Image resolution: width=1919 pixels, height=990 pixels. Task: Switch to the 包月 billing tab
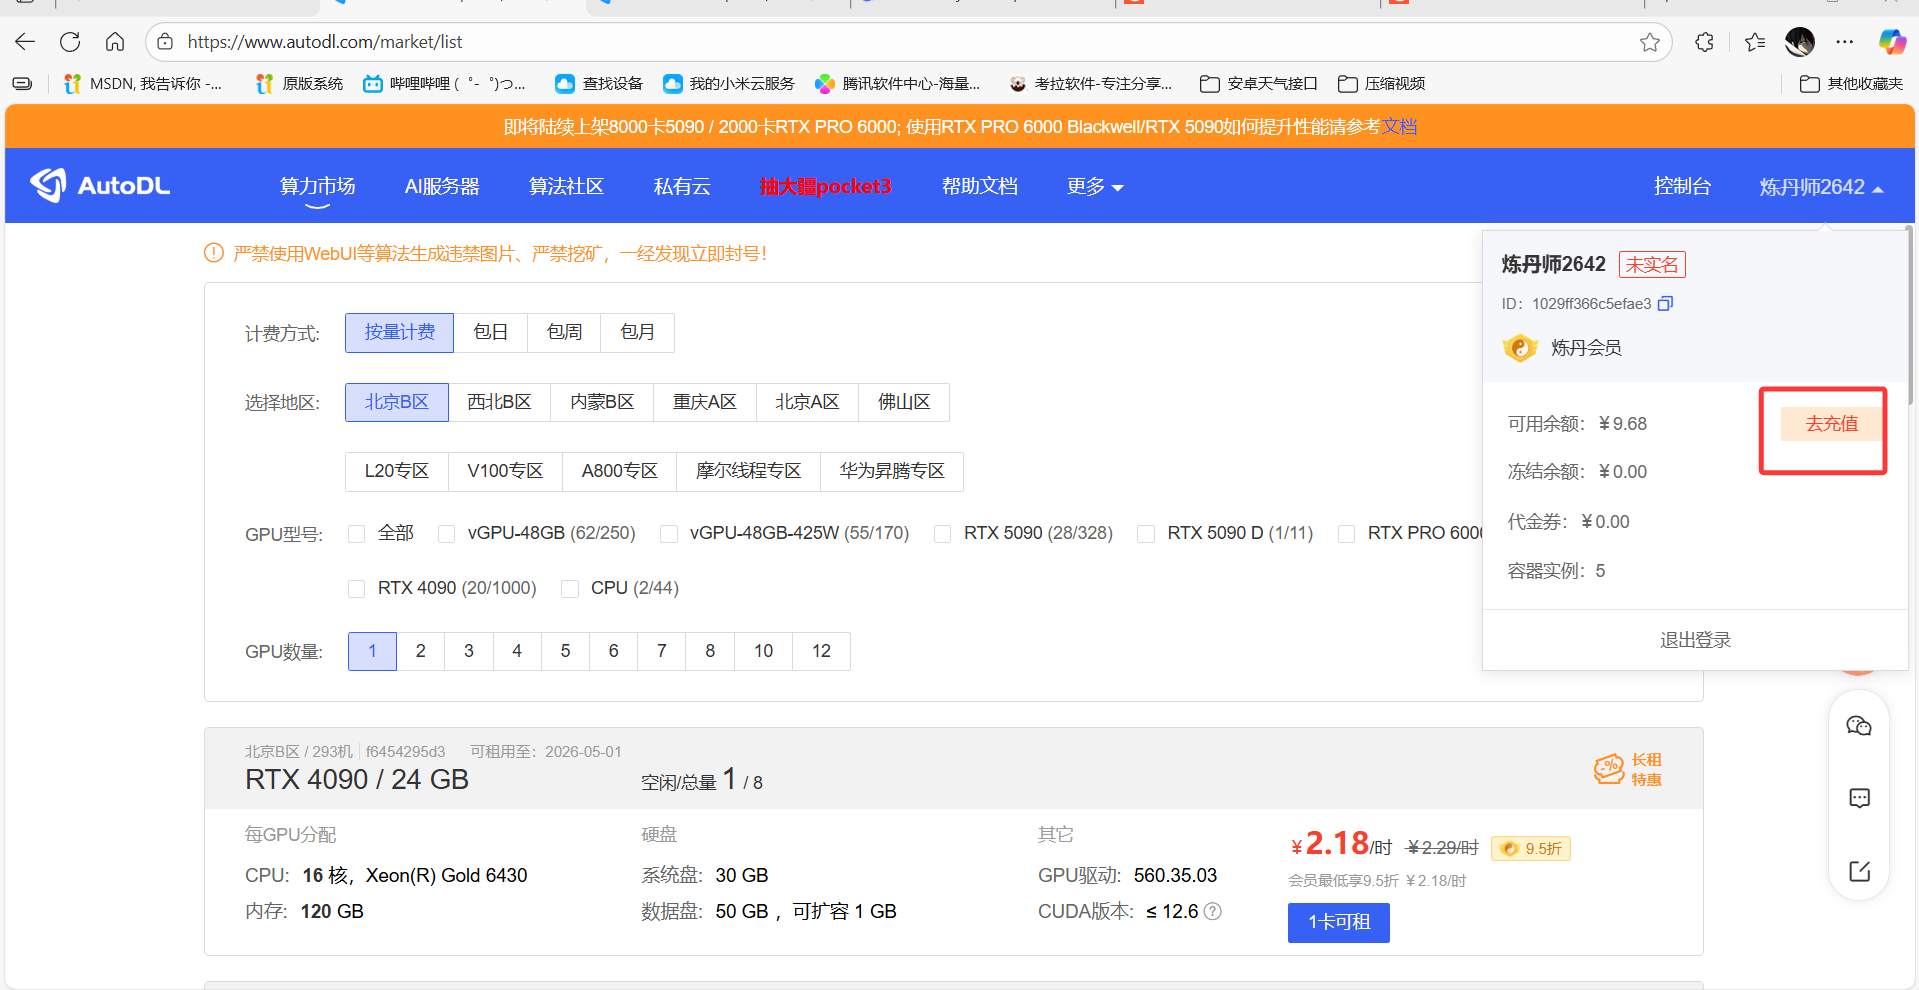[637, 333]
